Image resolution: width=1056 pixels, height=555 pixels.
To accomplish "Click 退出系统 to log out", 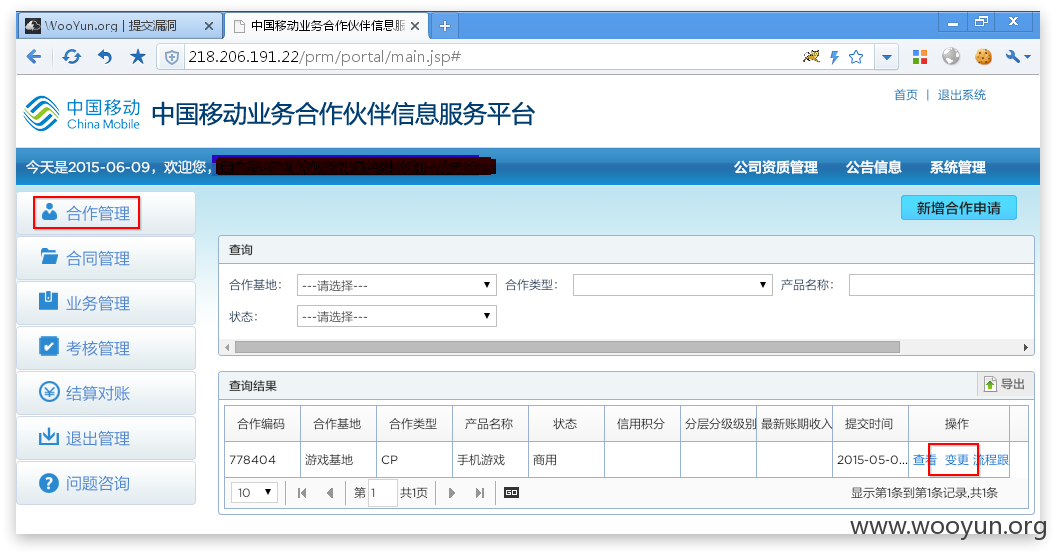I will point(961,95).
